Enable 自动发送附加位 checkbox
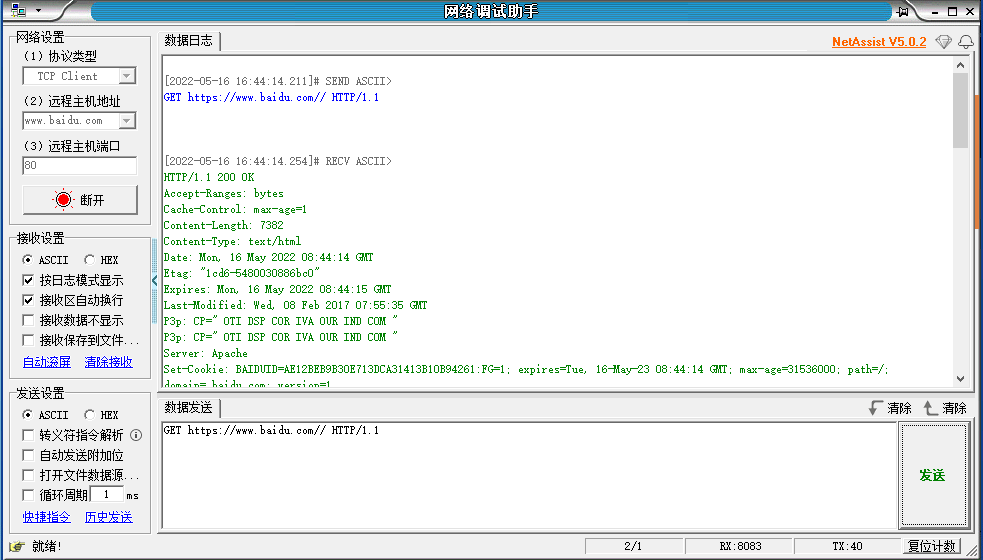Image resolution: width=983 pixels, height=560 pixels. pos(28,455)
